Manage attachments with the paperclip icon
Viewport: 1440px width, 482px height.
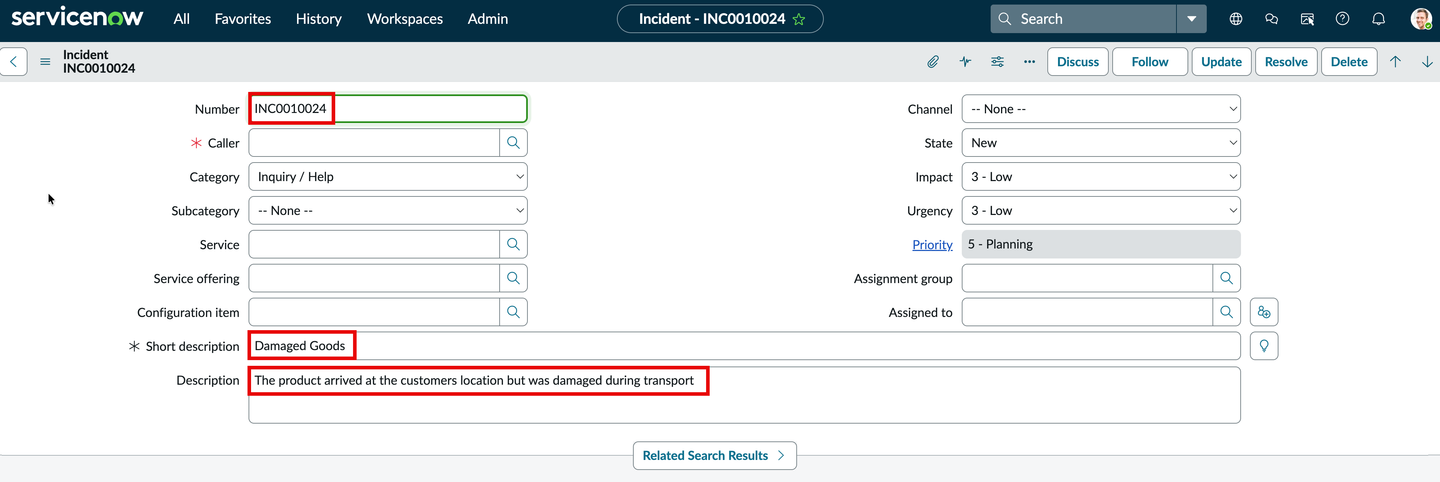tap(933, 62)
